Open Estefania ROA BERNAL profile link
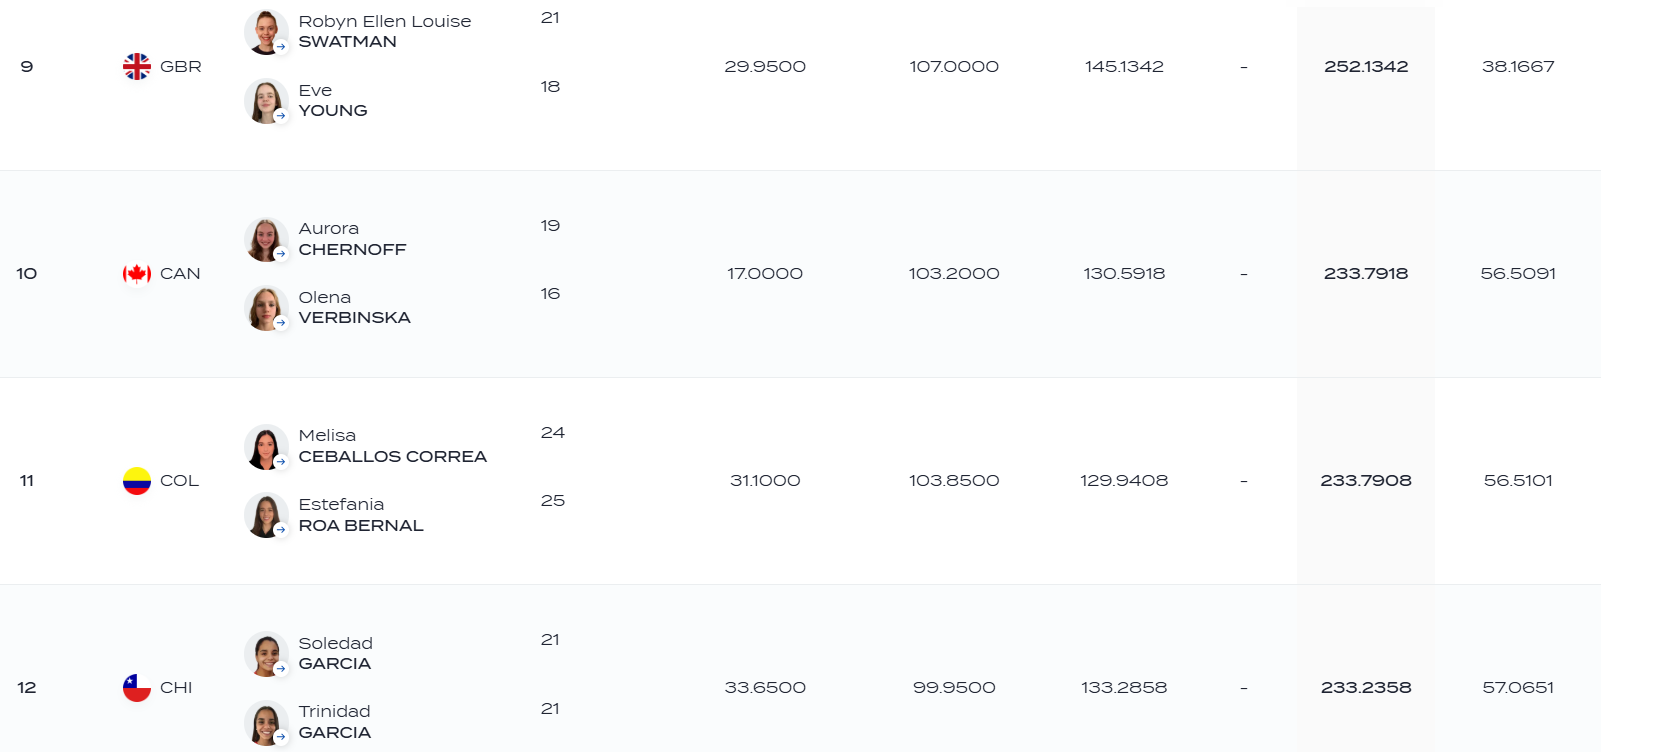This screenshot has width=1654, height=752. (x=361, y=515)
